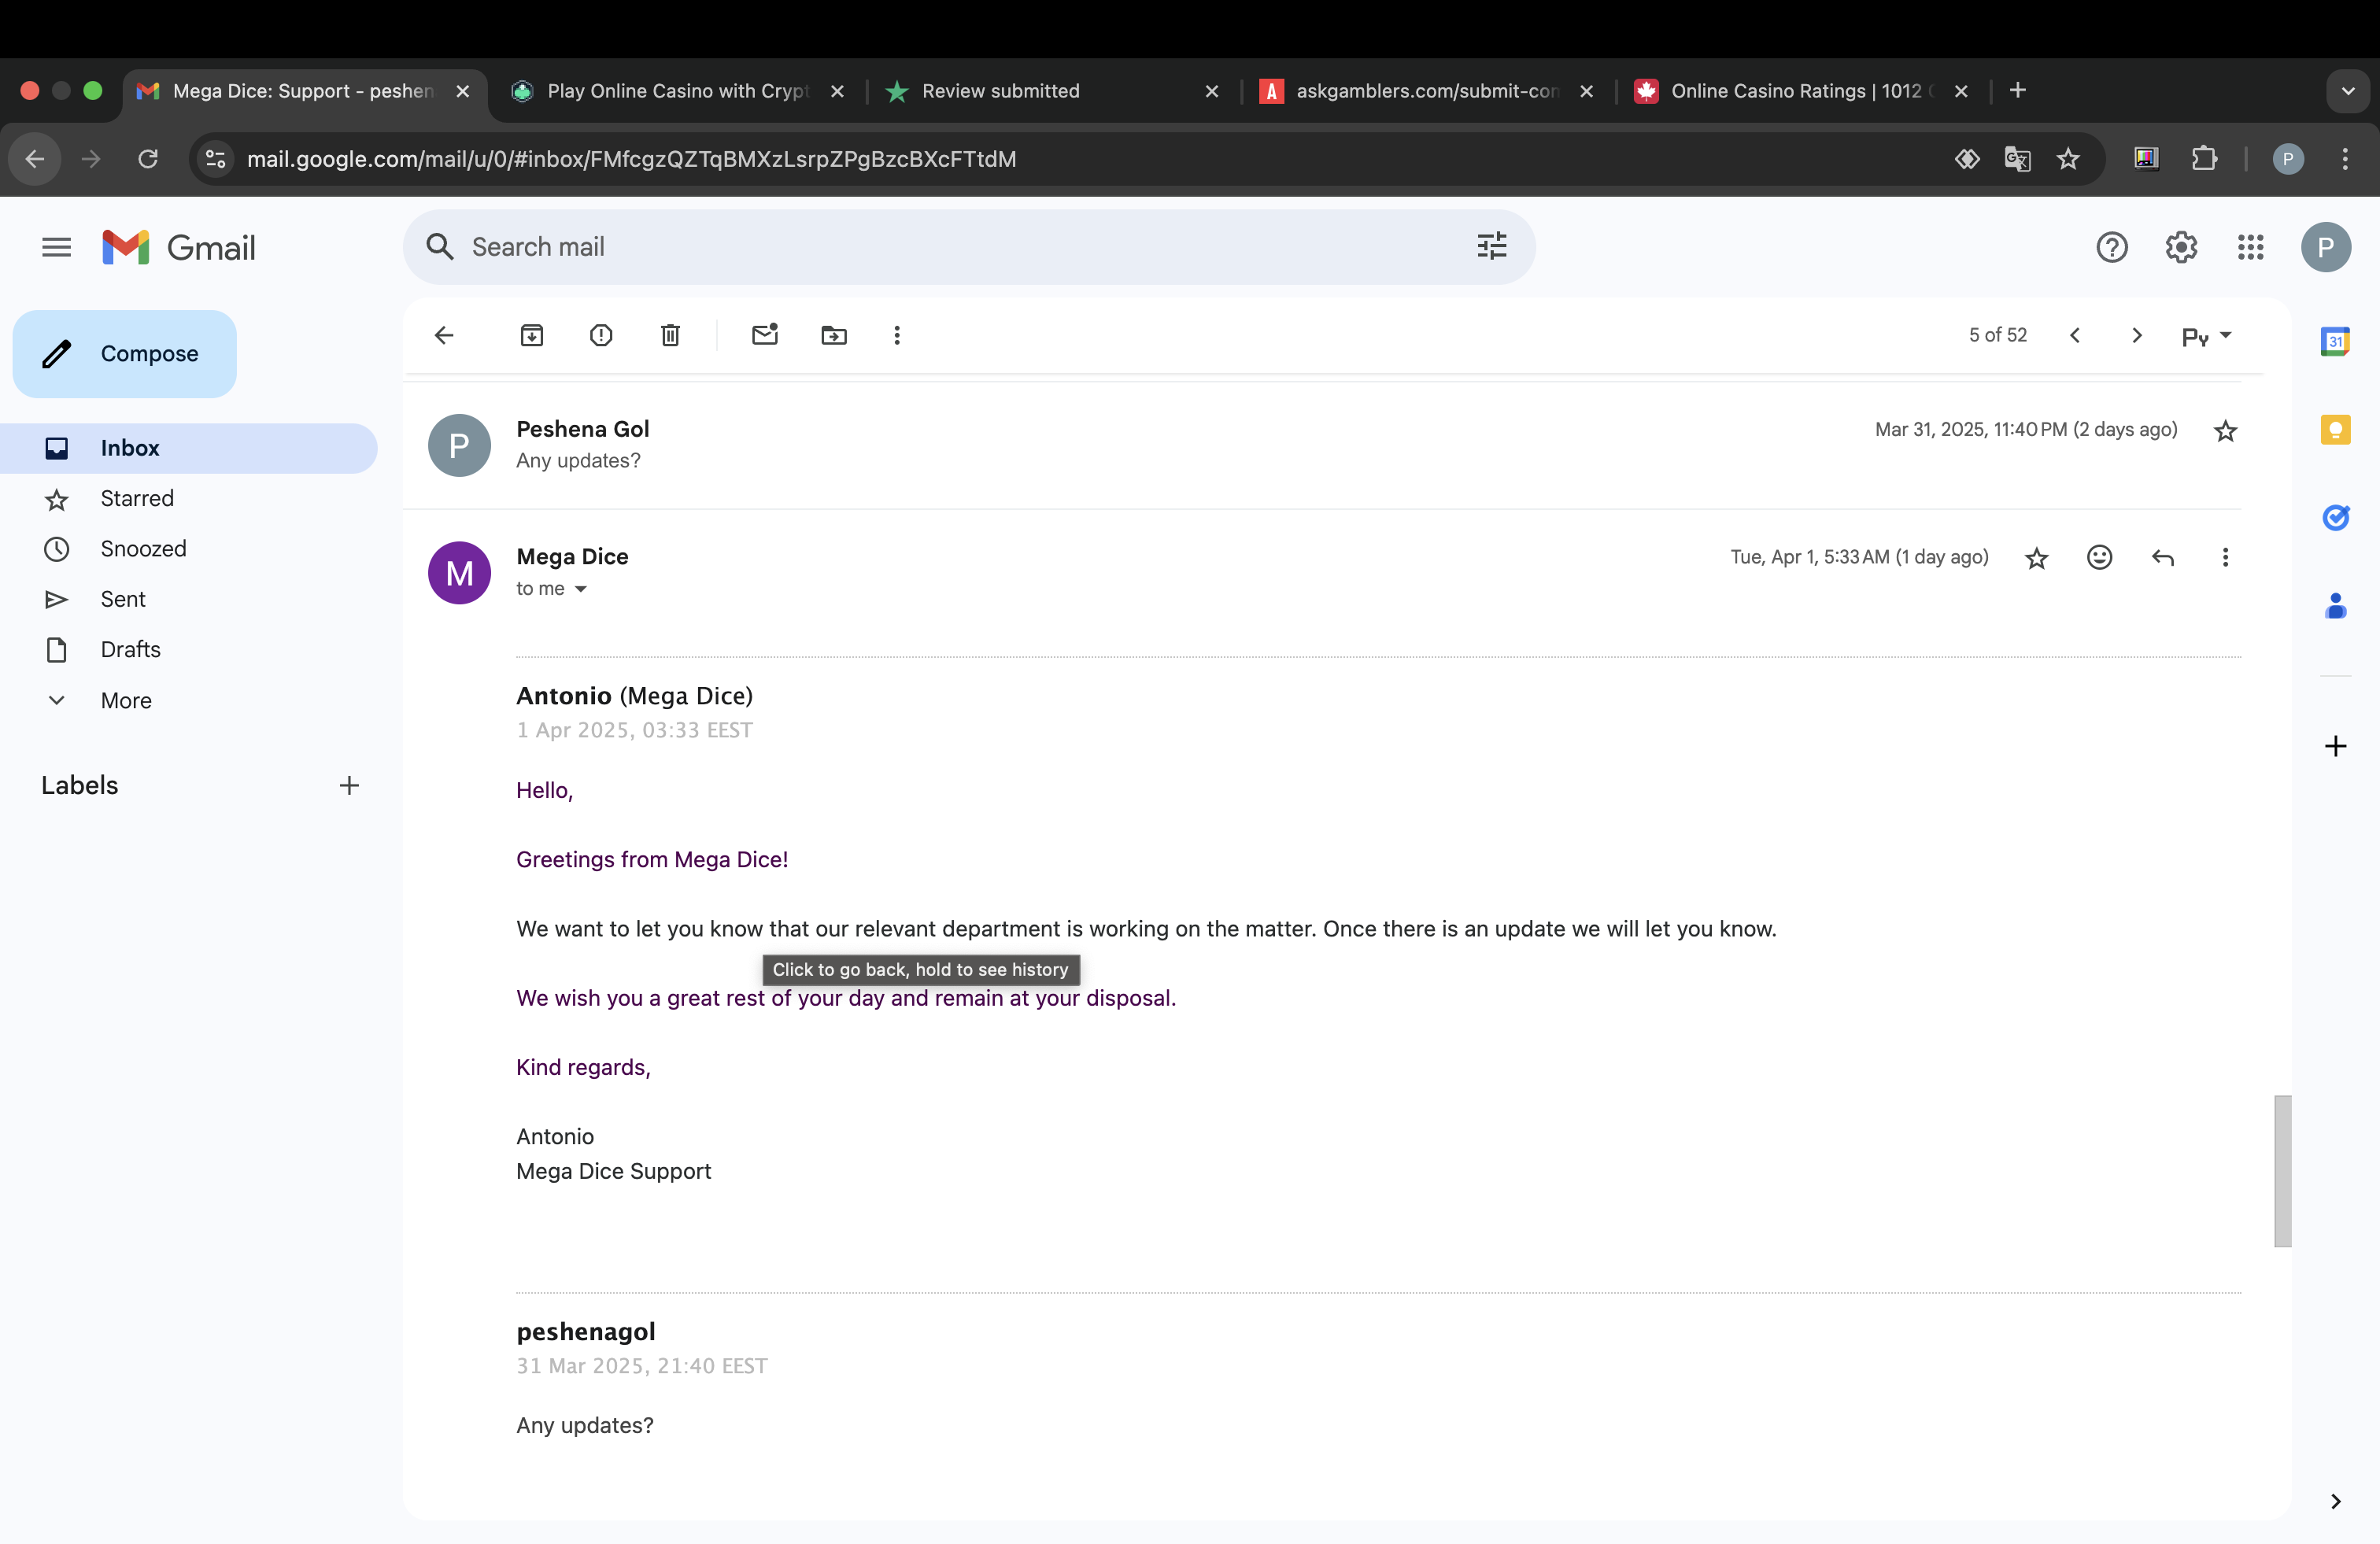Compose a new email
The height and width of the screenshot is (1544, 2380).
125,354
